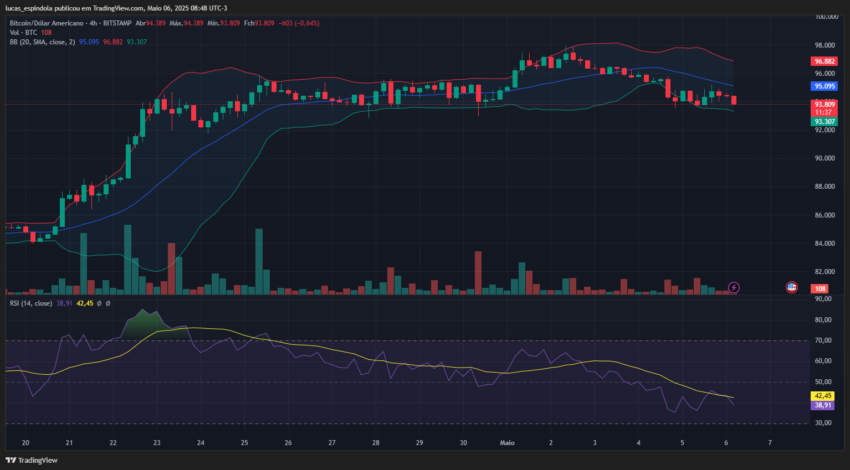Viewport: 850px width, 470px height.
Task: Click the current price 93.809 countdown label
Action: 824,108
